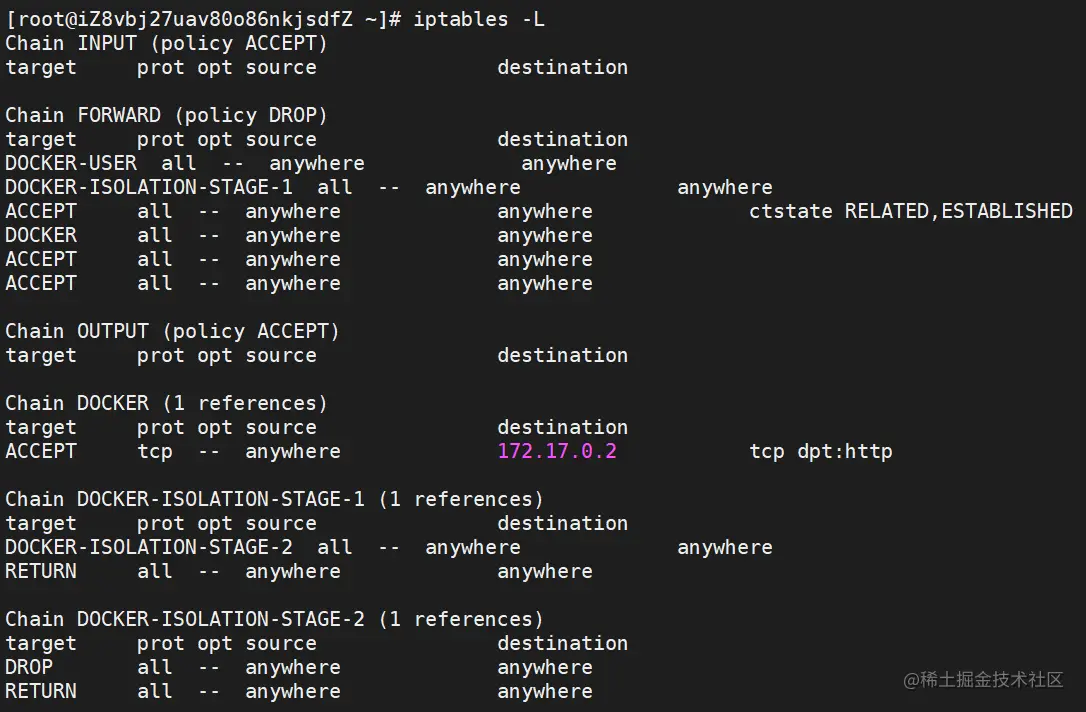
Task: Select the tcp dpt:http text
Action: pos(821,452)
